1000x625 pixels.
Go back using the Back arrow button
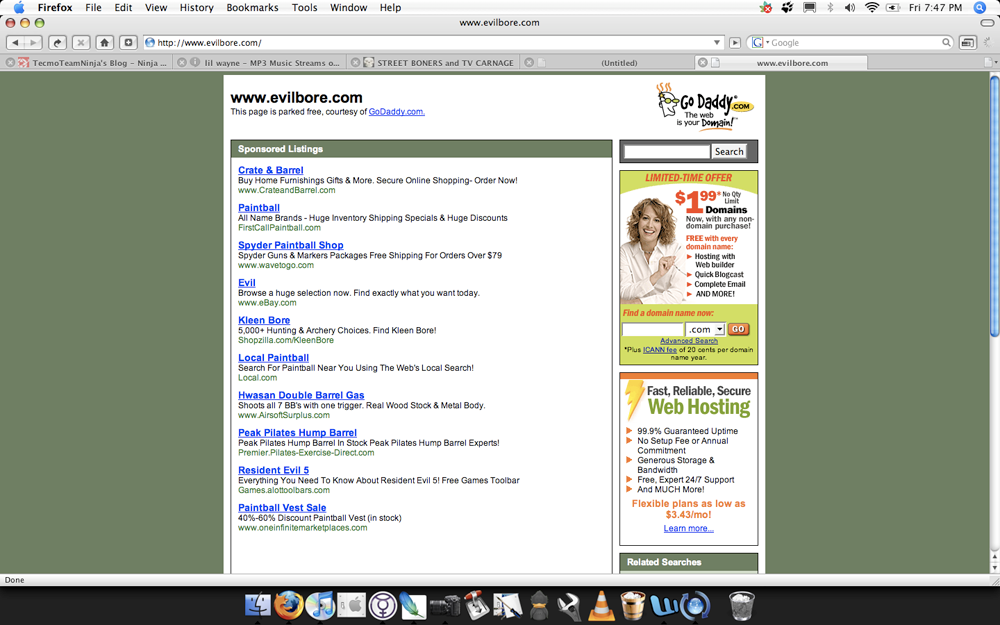pyautogui.click(x=15, y=43)
